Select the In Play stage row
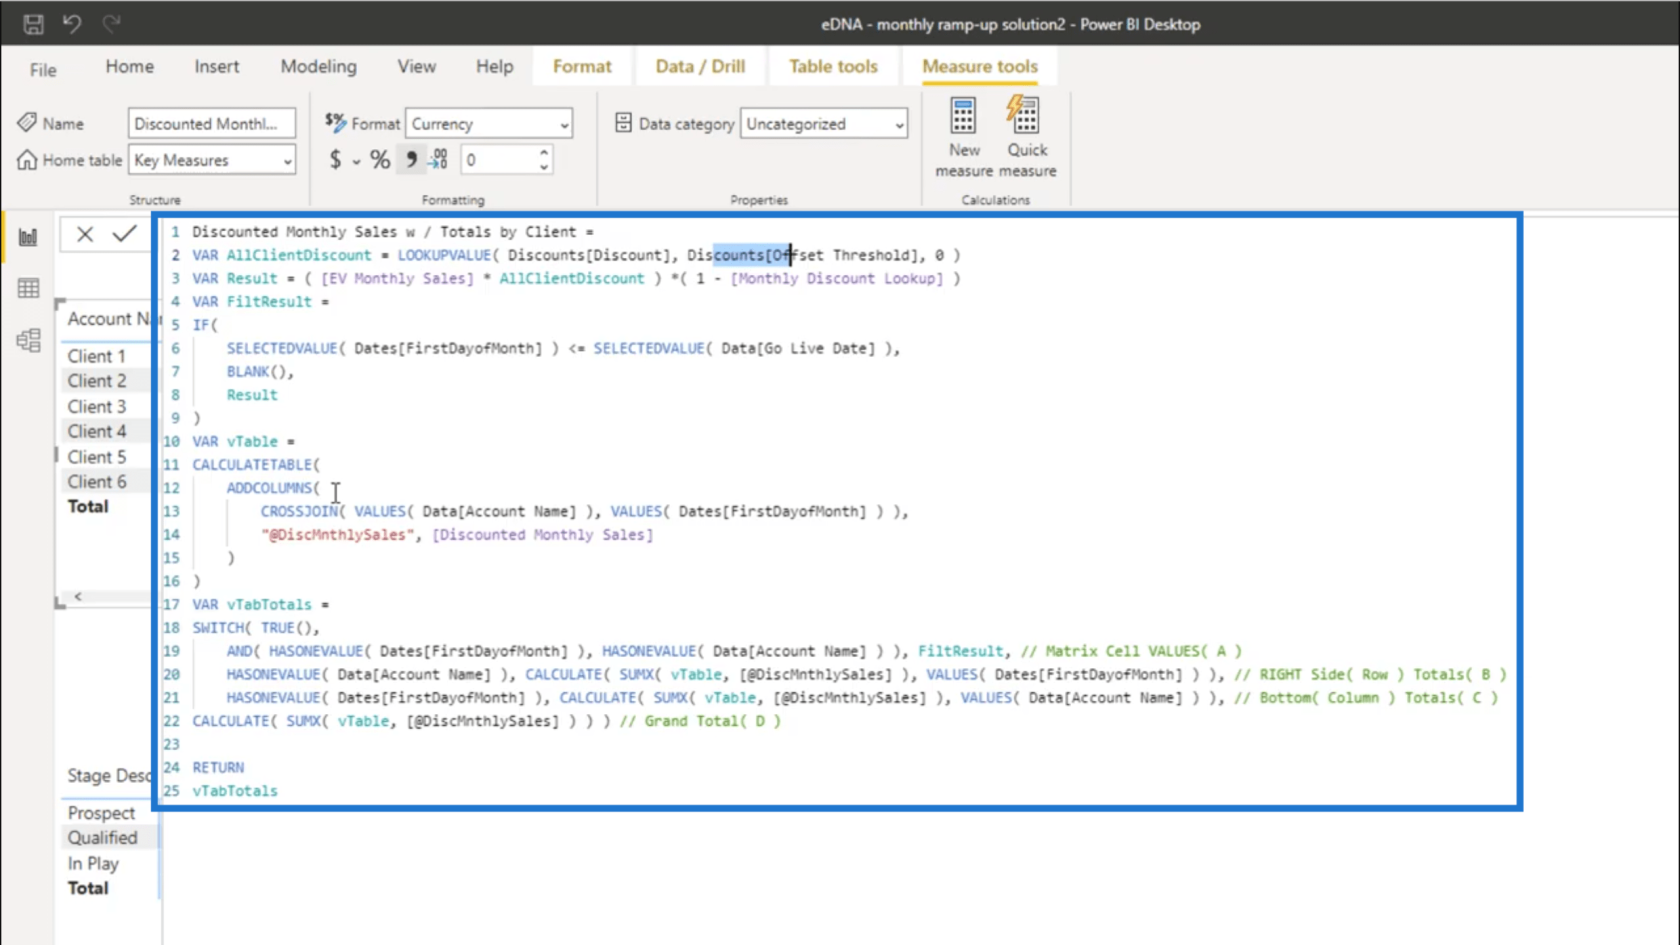Viewport: 1680px width, 945px height. click(x=93, y=864)
